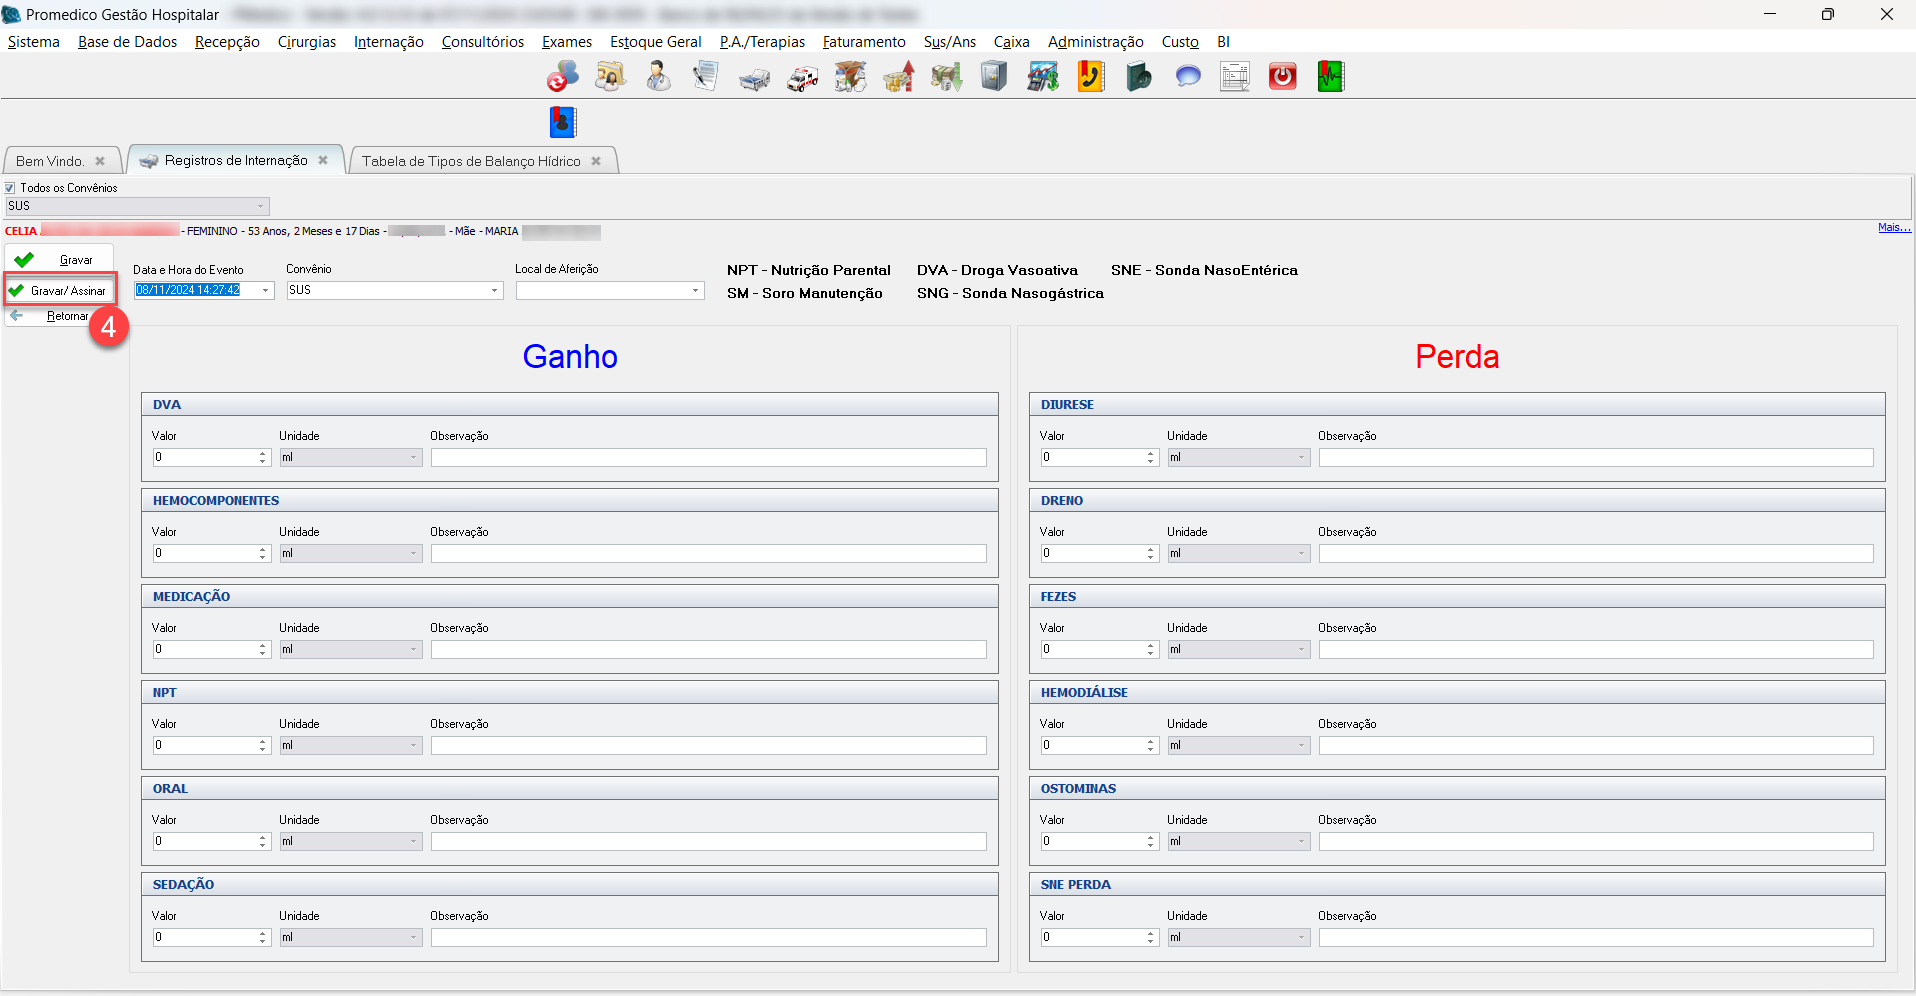Image resolution: width=1916 pixels, height=996 pixels.
Task: Click the Gravar/Assinar button
Action: coord(60,291)
